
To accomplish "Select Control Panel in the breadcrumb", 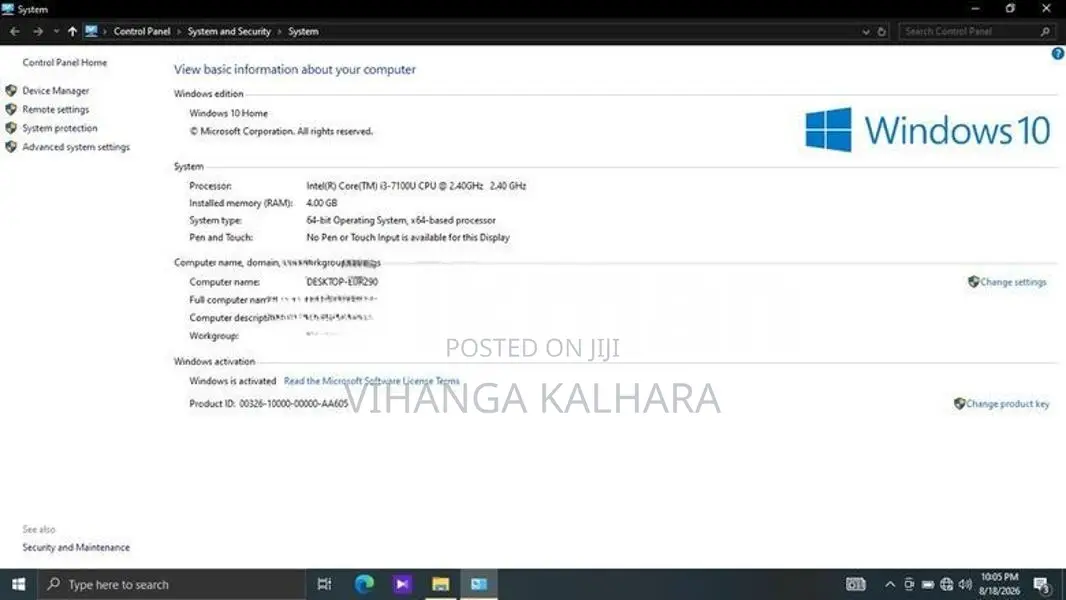I will coord(141,31).
